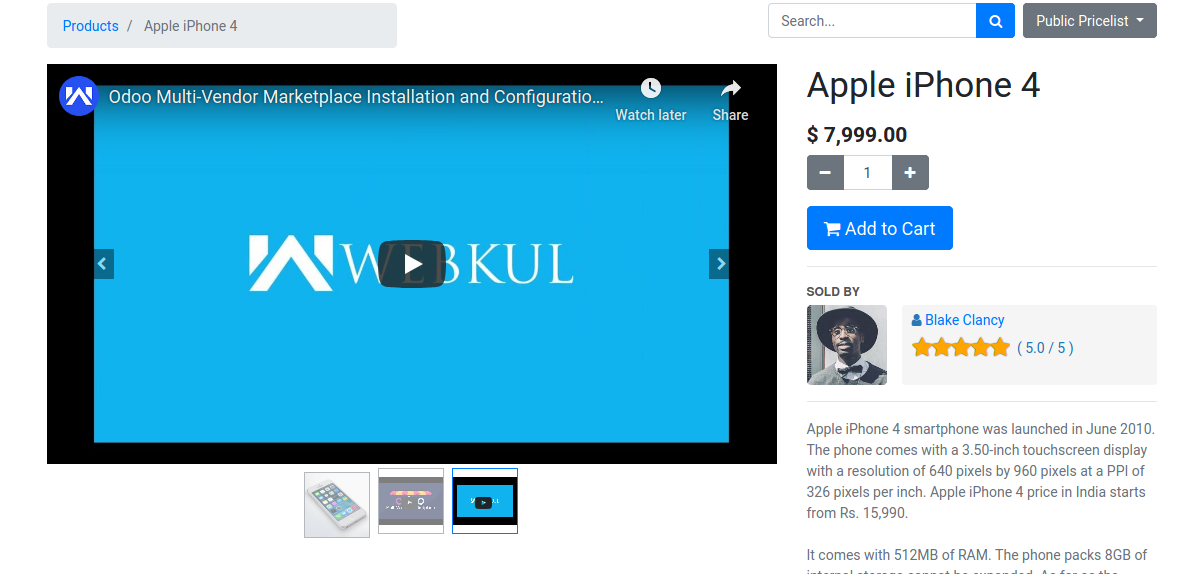Click the seller's profile photo

[x=846, y=345]
